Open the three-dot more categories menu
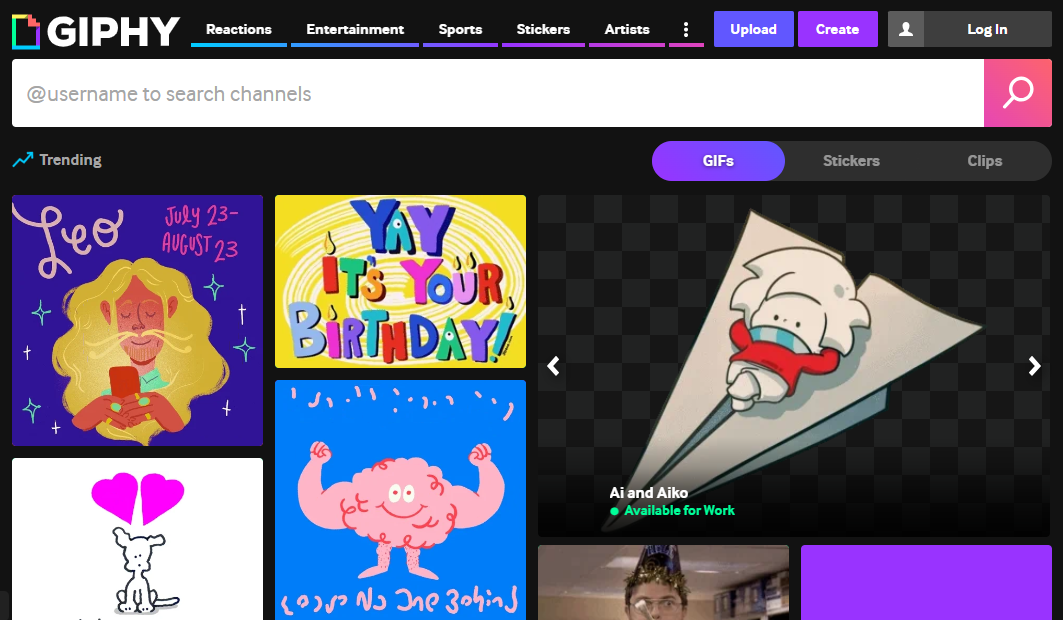1063x620 pixels. coord(685,30)
